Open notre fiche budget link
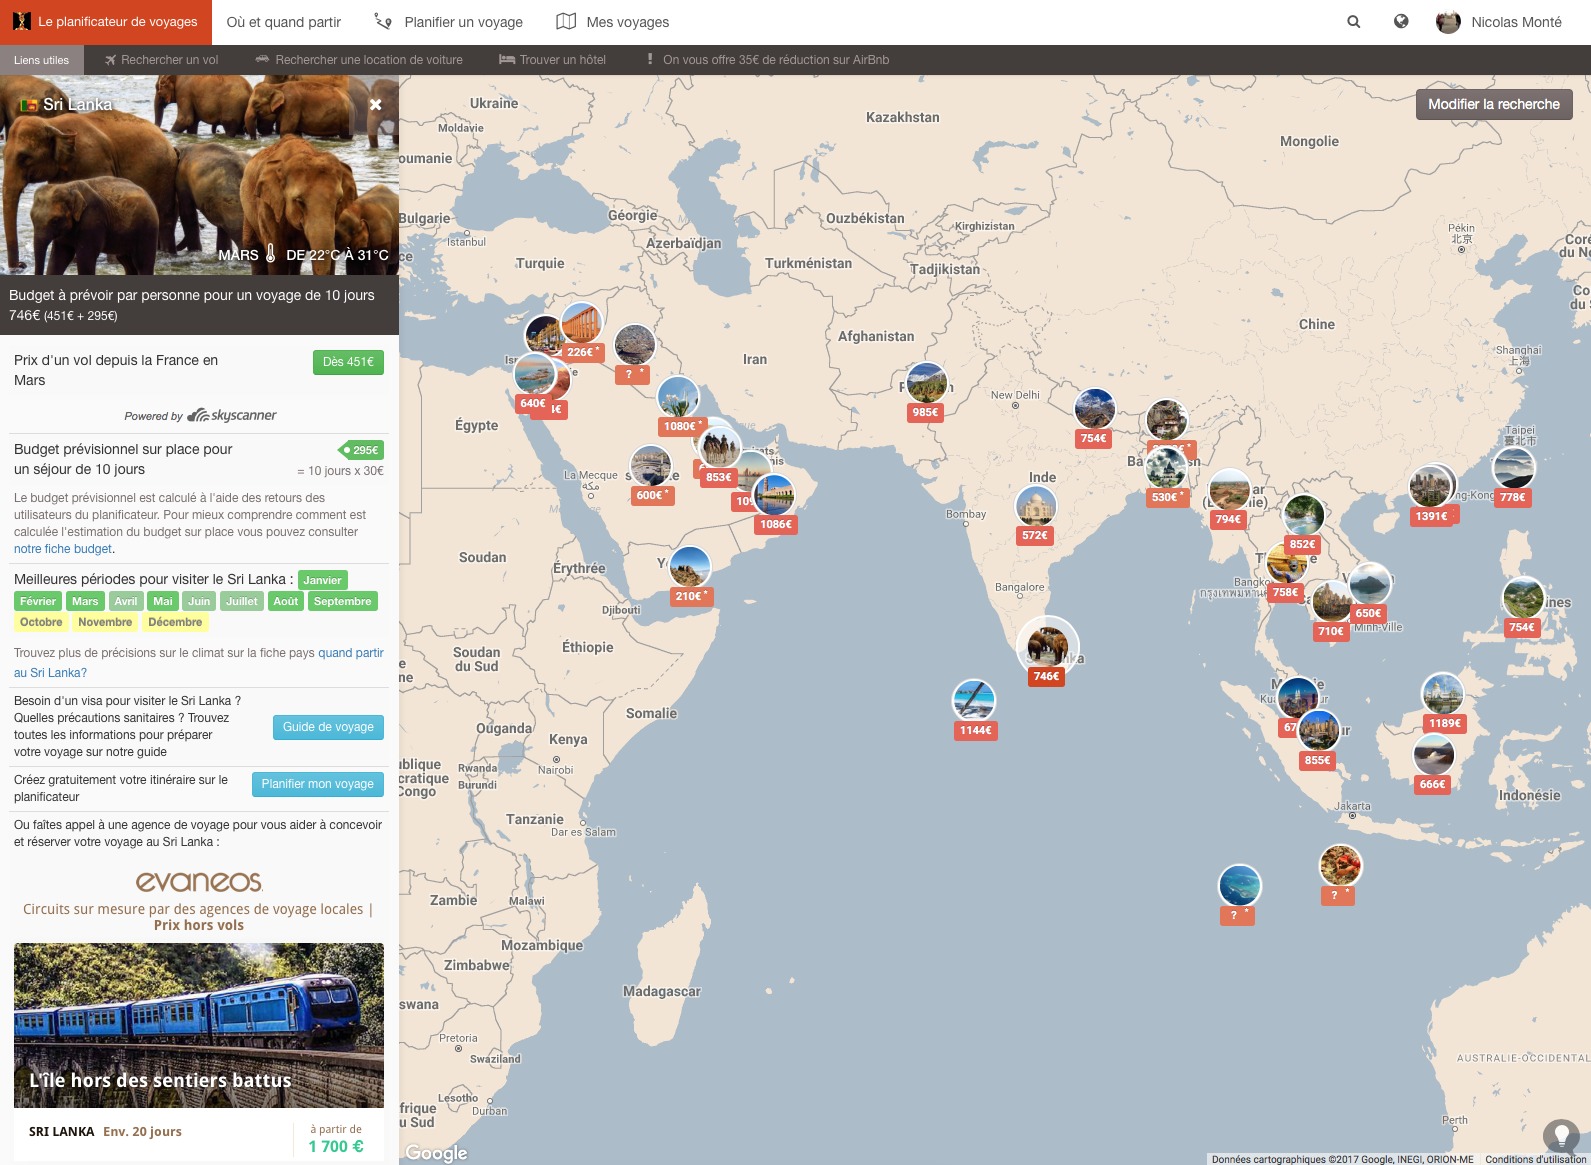1591x1165 pixels. pos(63,549)
